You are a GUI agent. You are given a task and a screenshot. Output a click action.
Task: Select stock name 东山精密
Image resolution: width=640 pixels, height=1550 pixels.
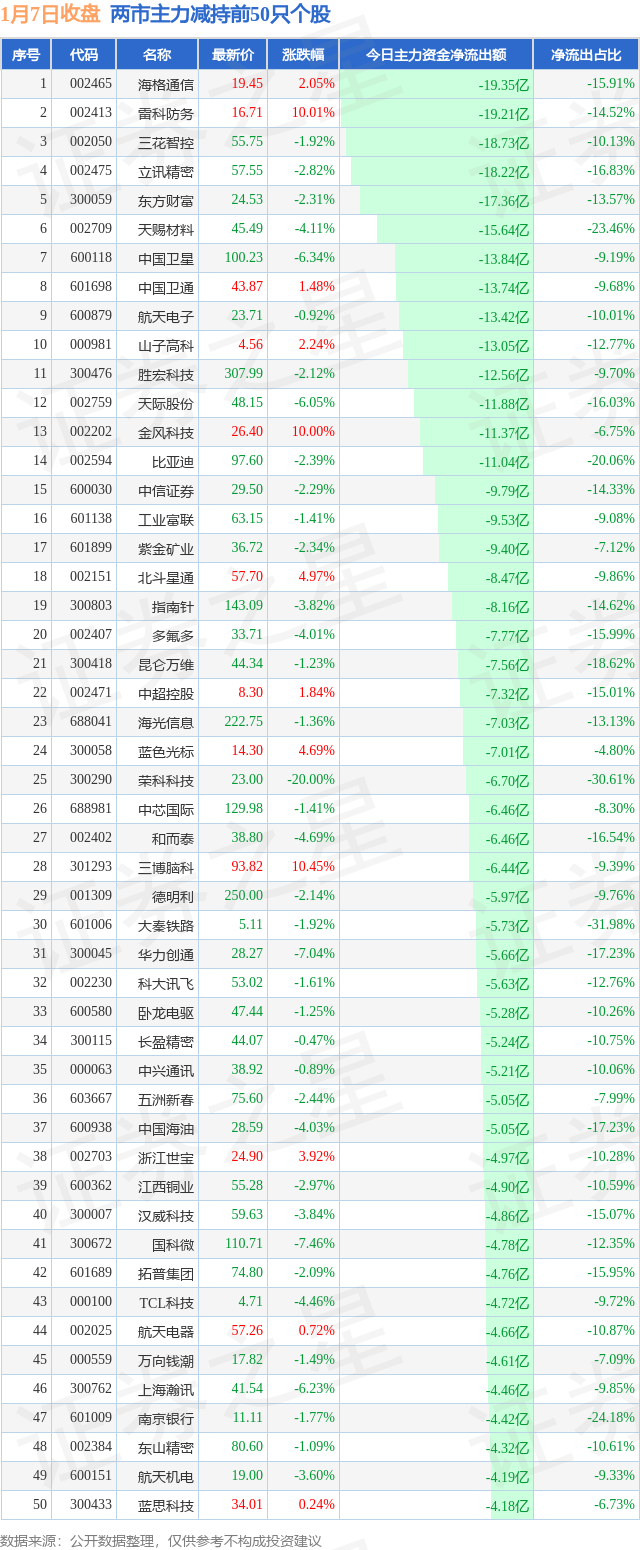[166, 1447]
